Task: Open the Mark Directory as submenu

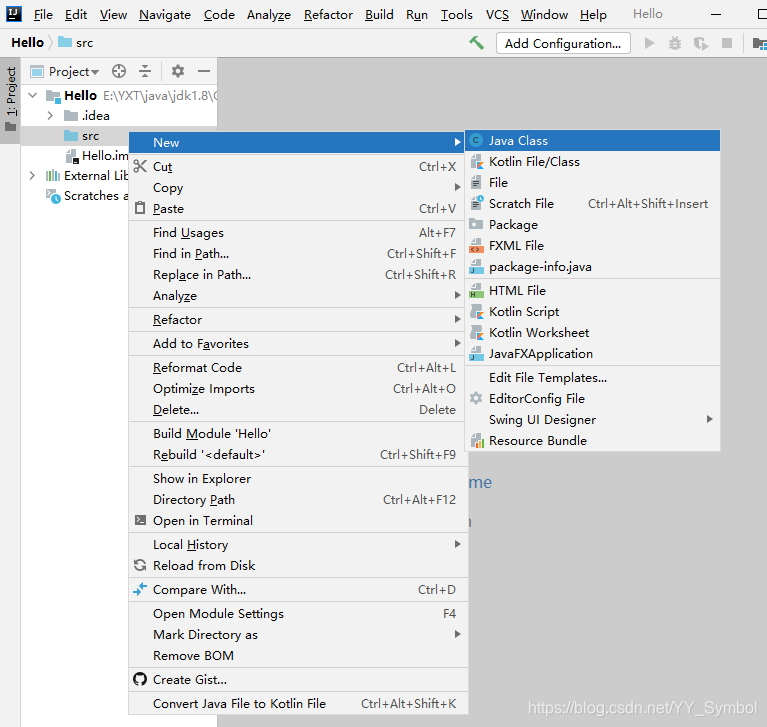Action: tap(298, 634)
